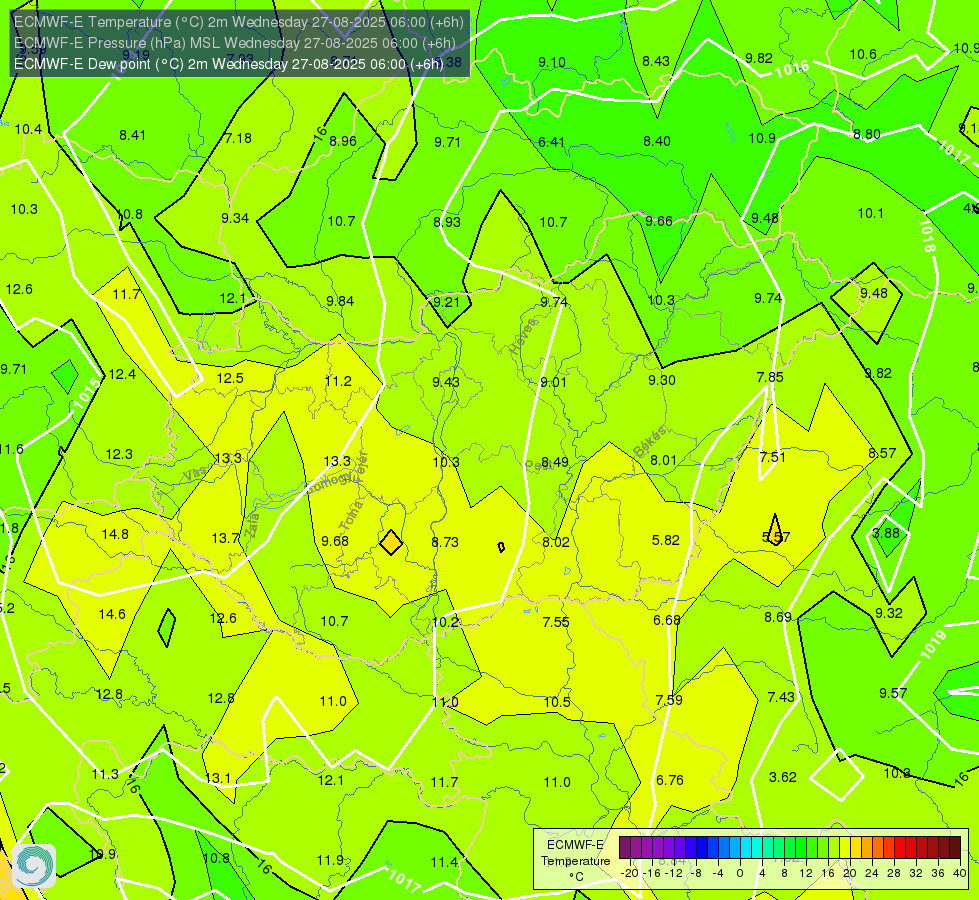Click the 1015 isobar label
979x900 pixels.
point(87,393)
